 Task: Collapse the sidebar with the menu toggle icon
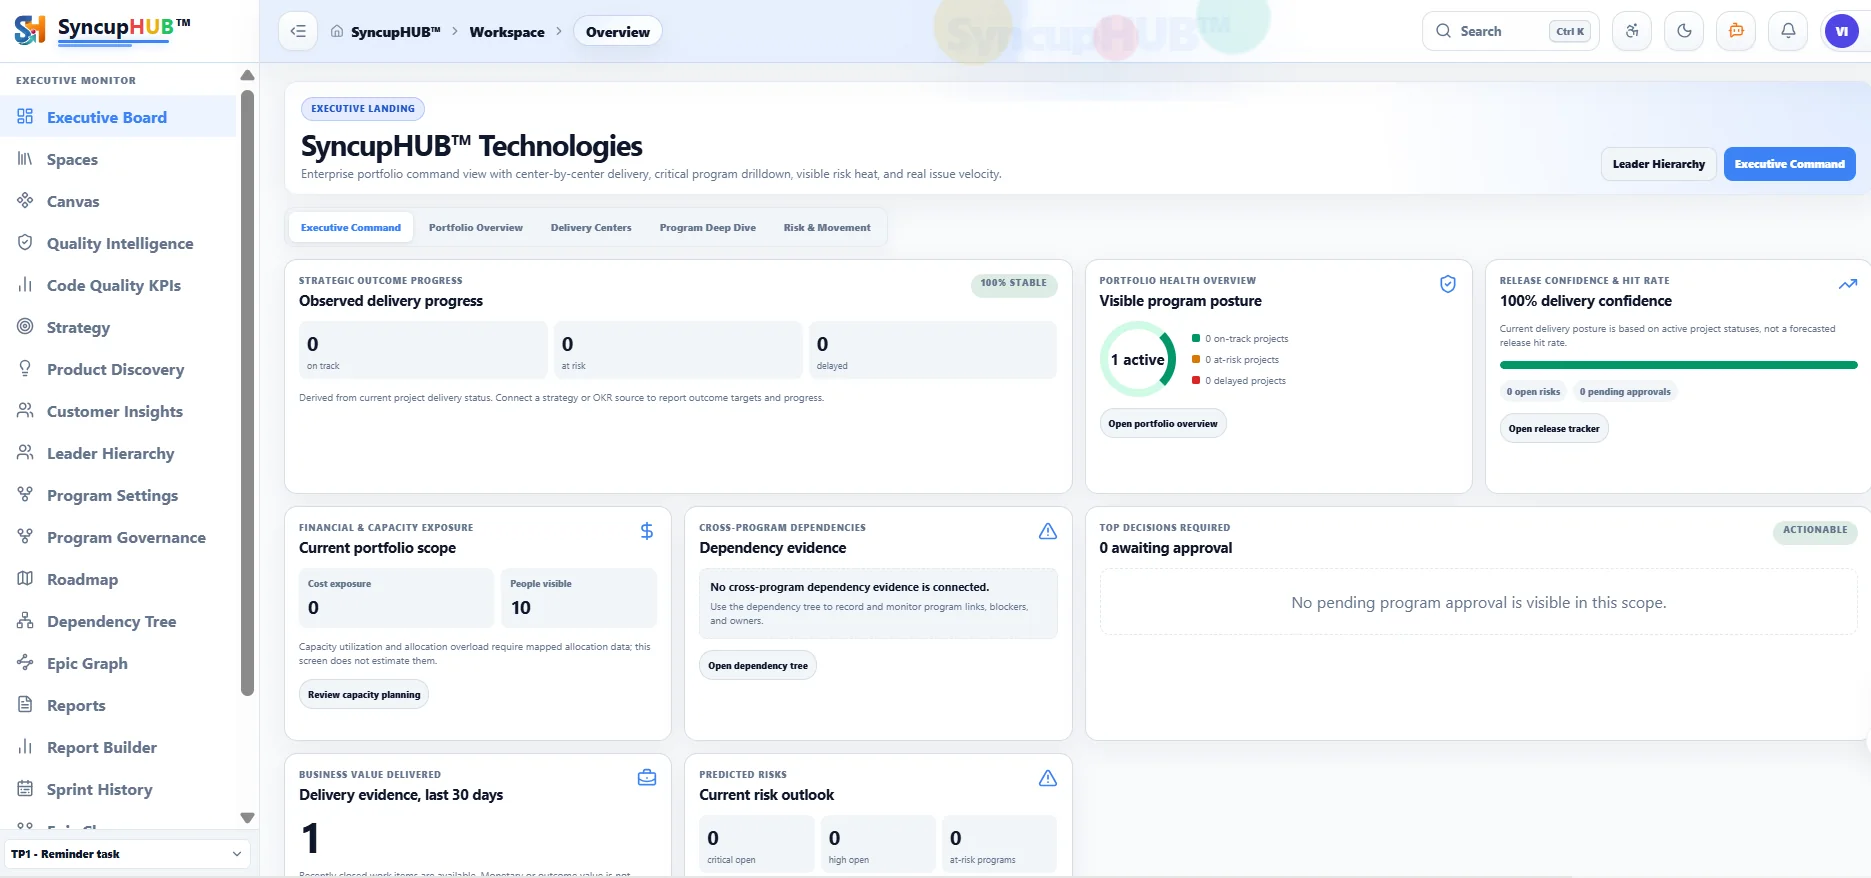click(x=298, y=31)
